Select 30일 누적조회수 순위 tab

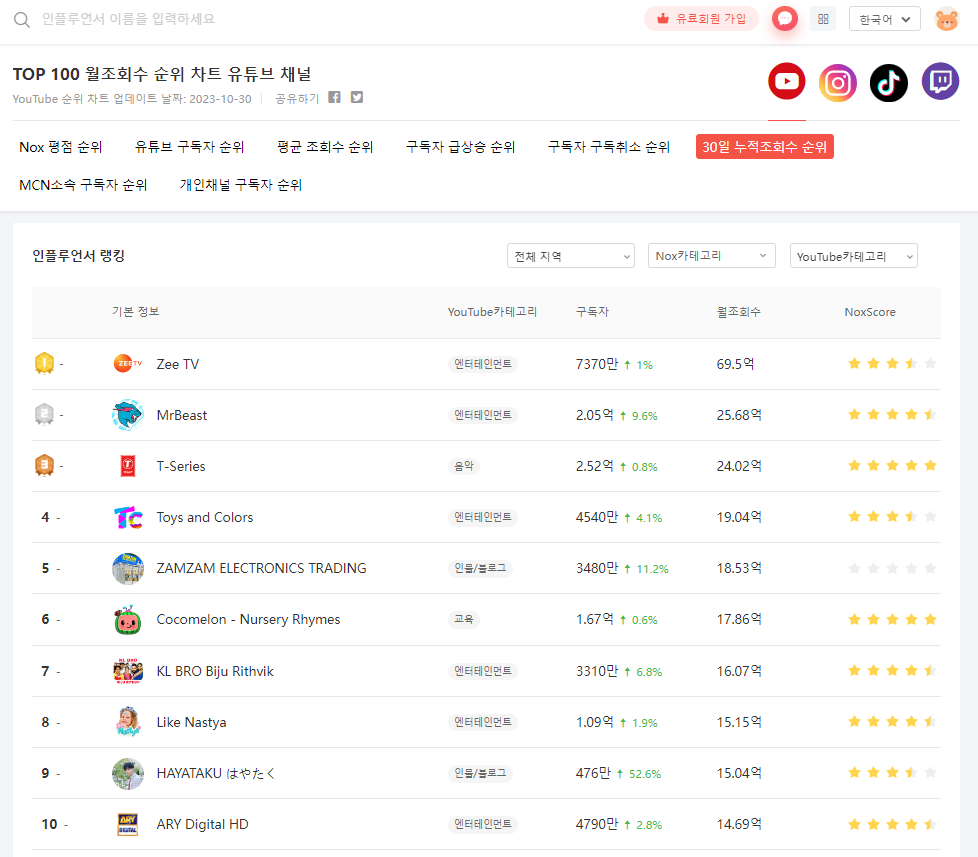[x=765, y=147]
